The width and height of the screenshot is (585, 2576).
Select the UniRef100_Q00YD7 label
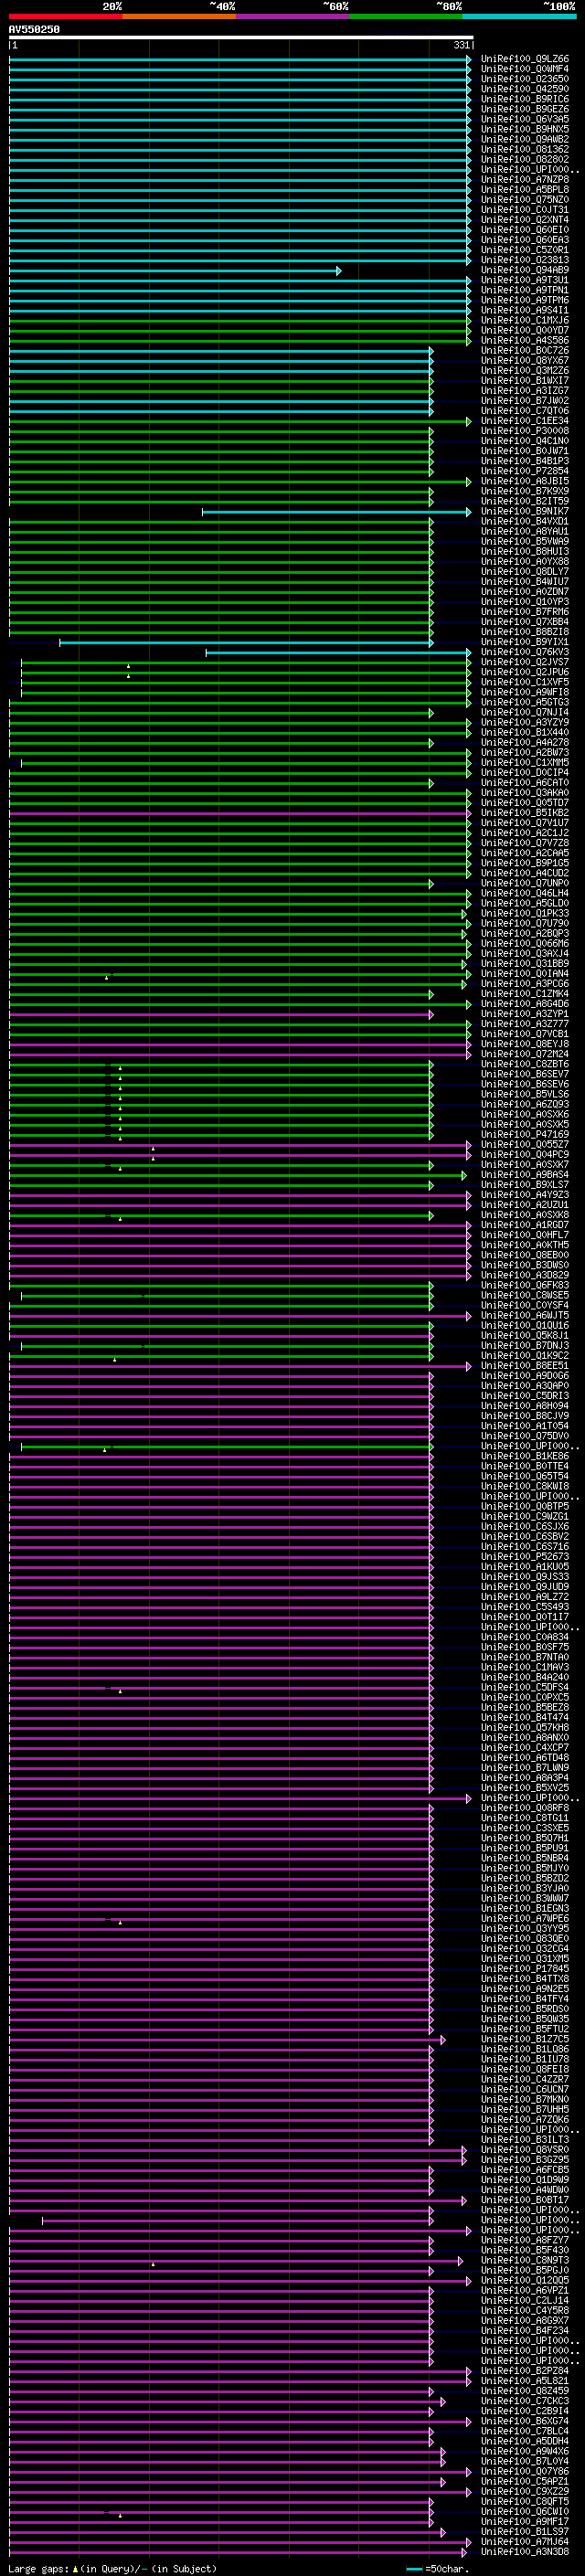pos(525,330)
